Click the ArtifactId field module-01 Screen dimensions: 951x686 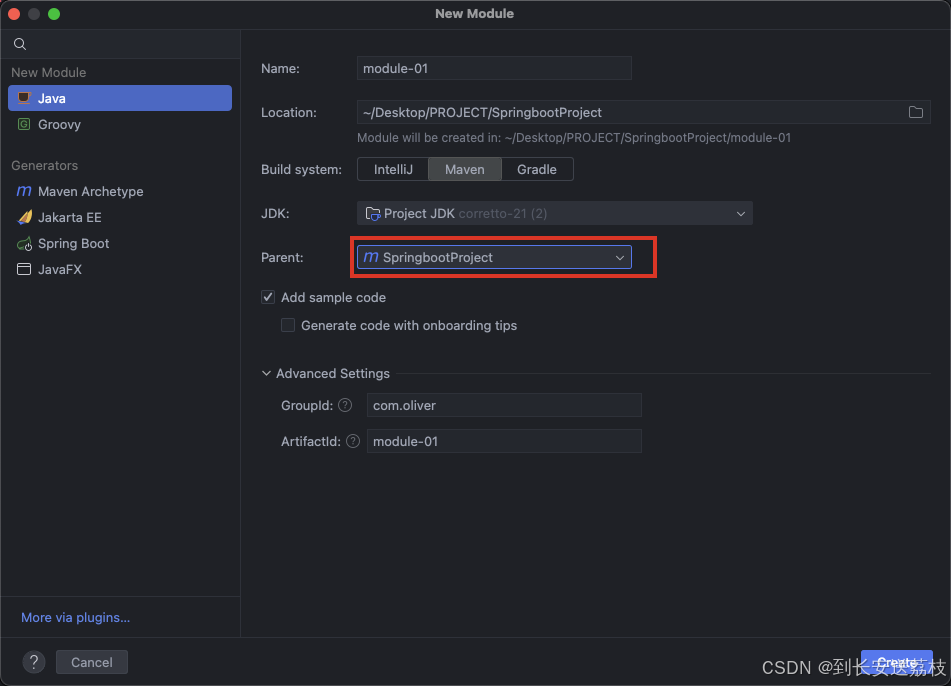504,442
